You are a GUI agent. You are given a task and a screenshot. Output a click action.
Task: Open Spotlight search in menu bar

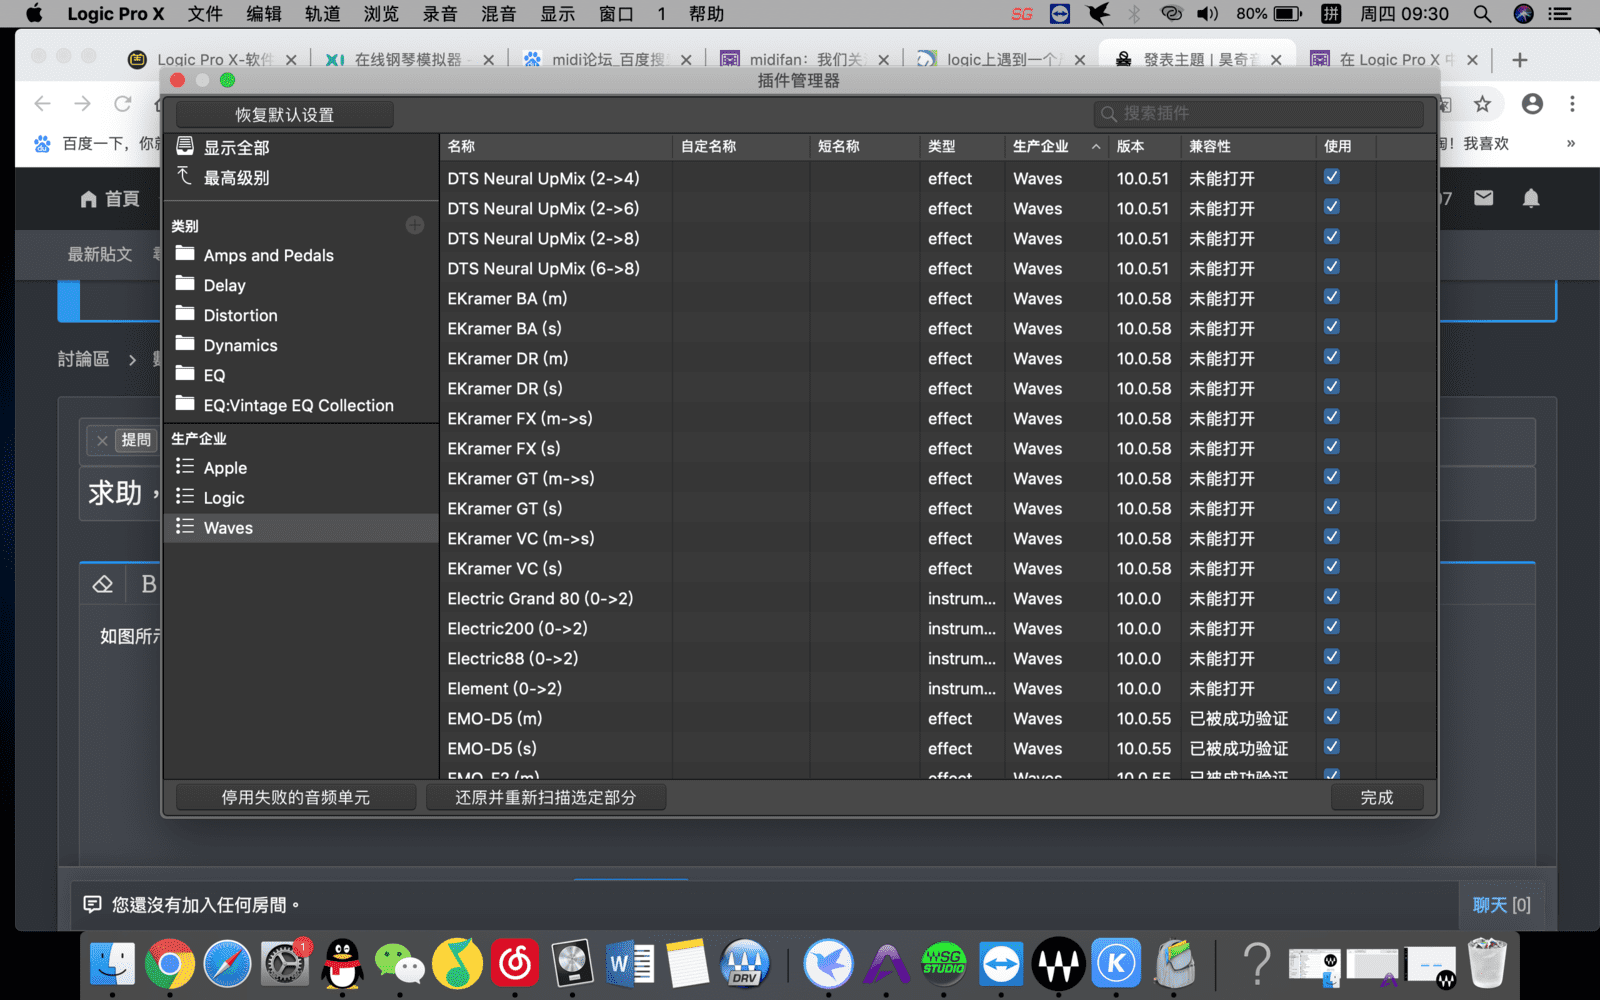[x=1482, y=14]
